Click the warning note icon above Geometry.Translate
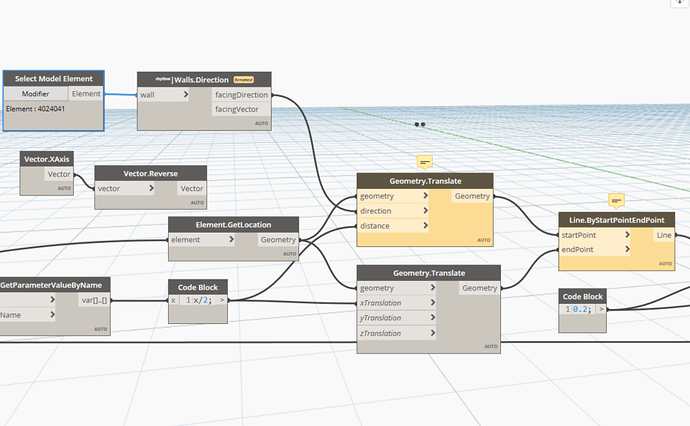 coord(424,161)
